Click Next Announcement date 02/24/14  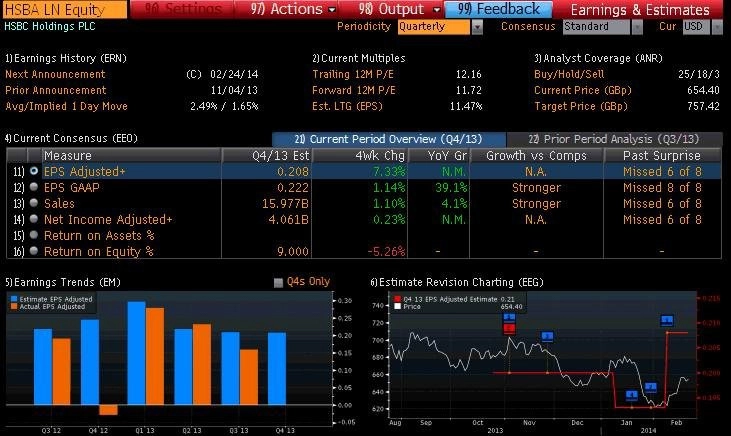234,74
